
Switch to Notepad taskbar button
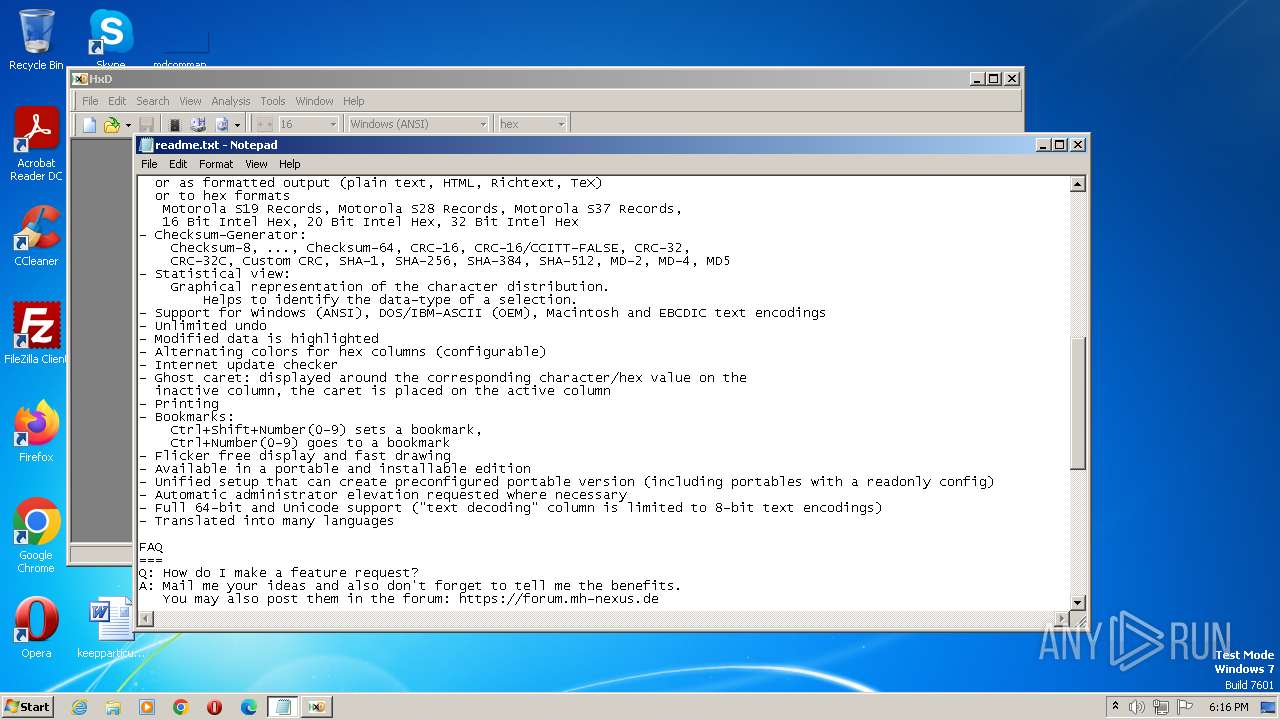283,707
